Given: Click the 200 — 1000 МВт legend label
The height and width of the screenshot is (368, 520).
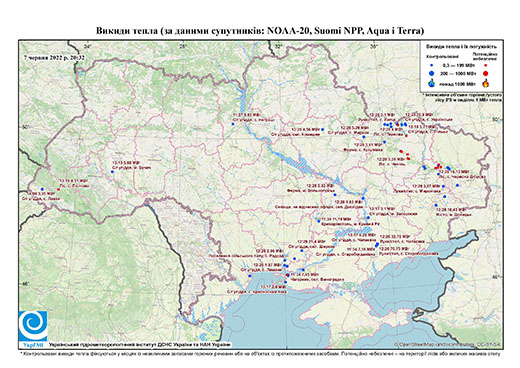Looking at the screenshot, I should point(459,73).
